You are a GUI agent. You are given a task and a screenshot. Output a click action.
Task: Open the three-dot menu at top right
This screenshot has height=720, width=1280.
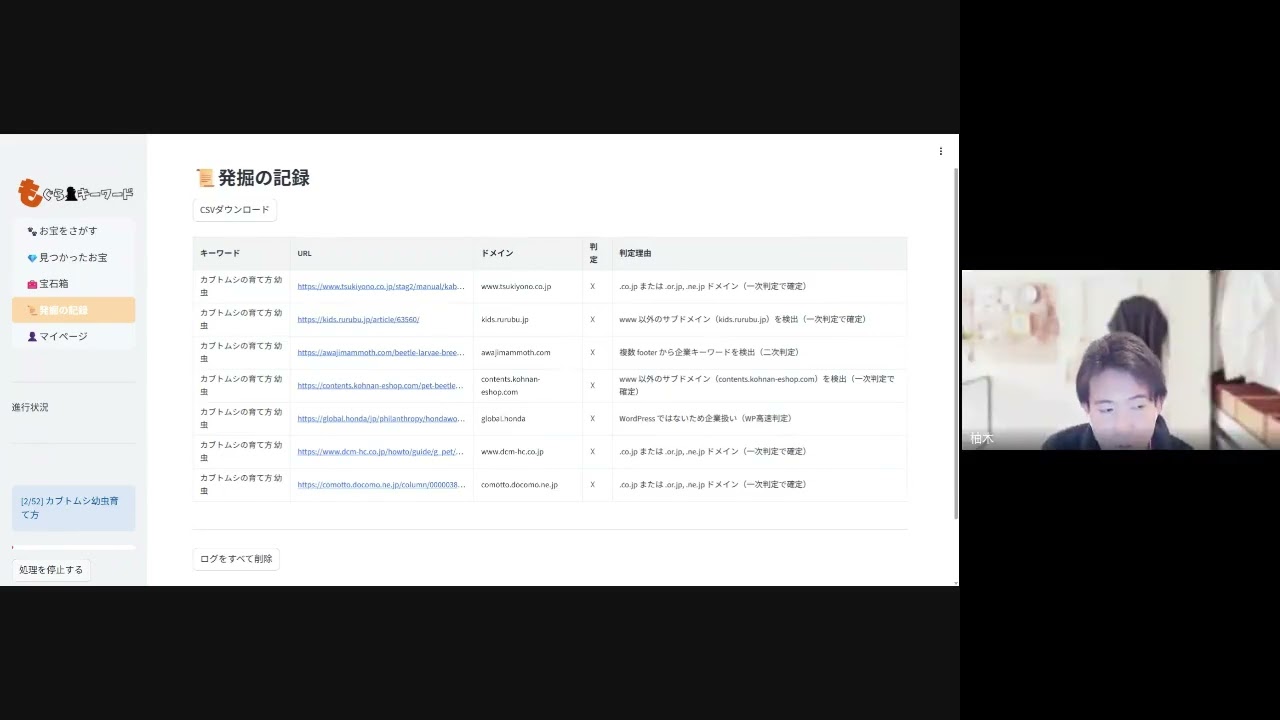[940, 152]
